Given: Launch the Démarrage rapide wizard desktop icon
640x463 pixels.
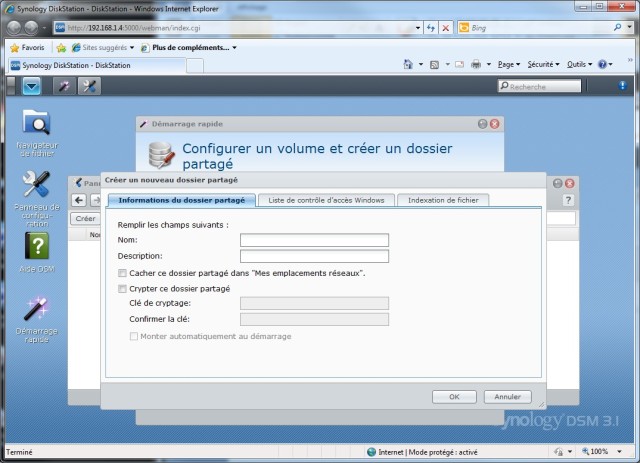Looking at the screenshot, I should 36,308.
